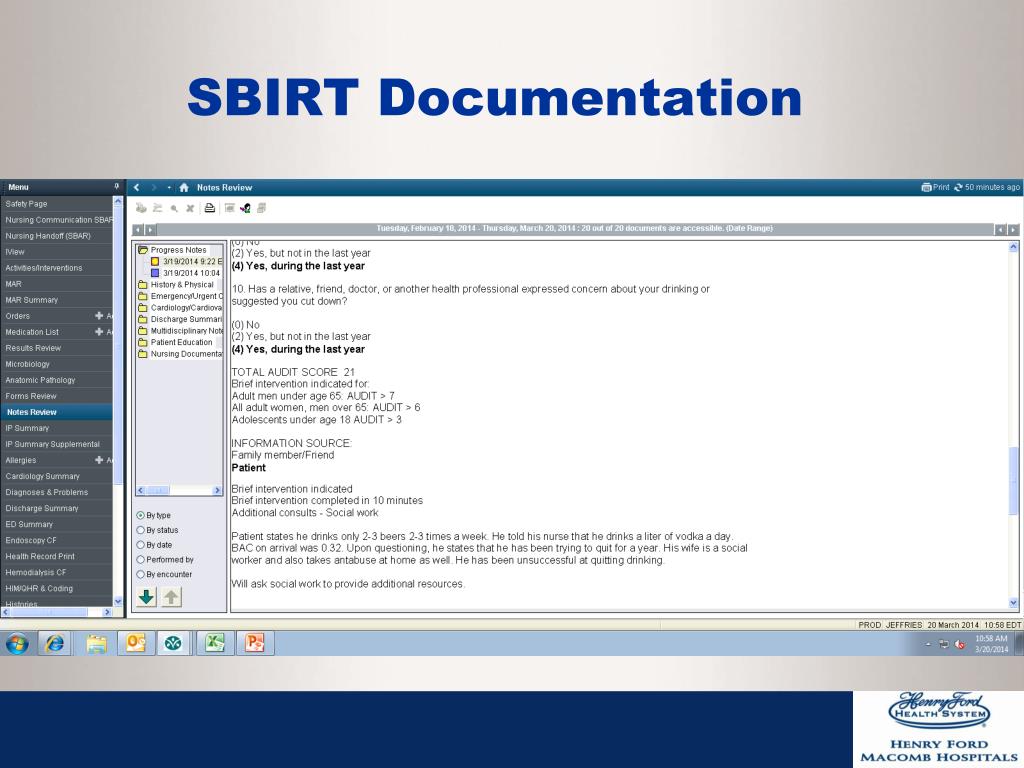Viewport: 1024px width, 768px height.
Task: Select the By status radio button
Action: [141, 530]
